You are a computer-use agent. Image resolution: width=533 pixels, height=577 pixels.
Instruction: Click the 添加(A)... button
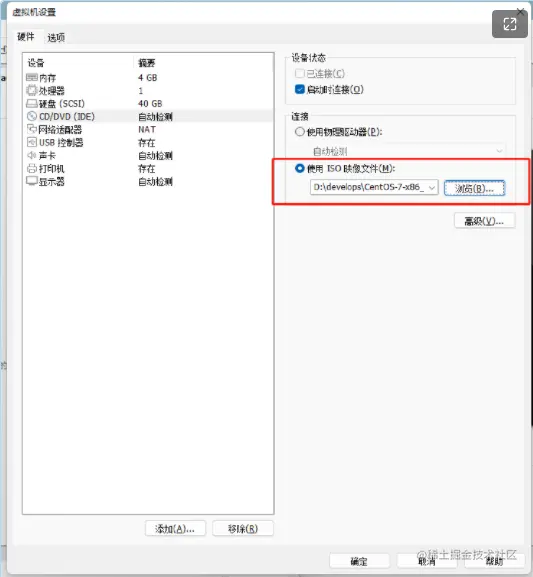click(x=175, y=529)
